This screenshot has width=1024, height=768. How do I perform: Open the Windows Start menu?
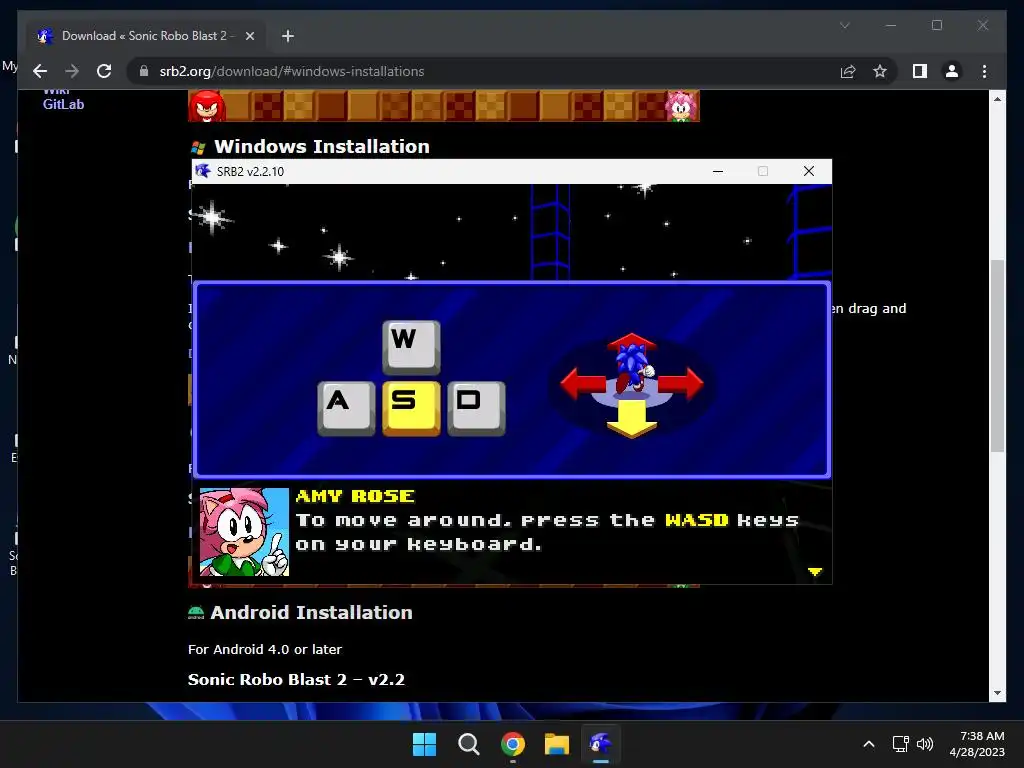(424, 744)
